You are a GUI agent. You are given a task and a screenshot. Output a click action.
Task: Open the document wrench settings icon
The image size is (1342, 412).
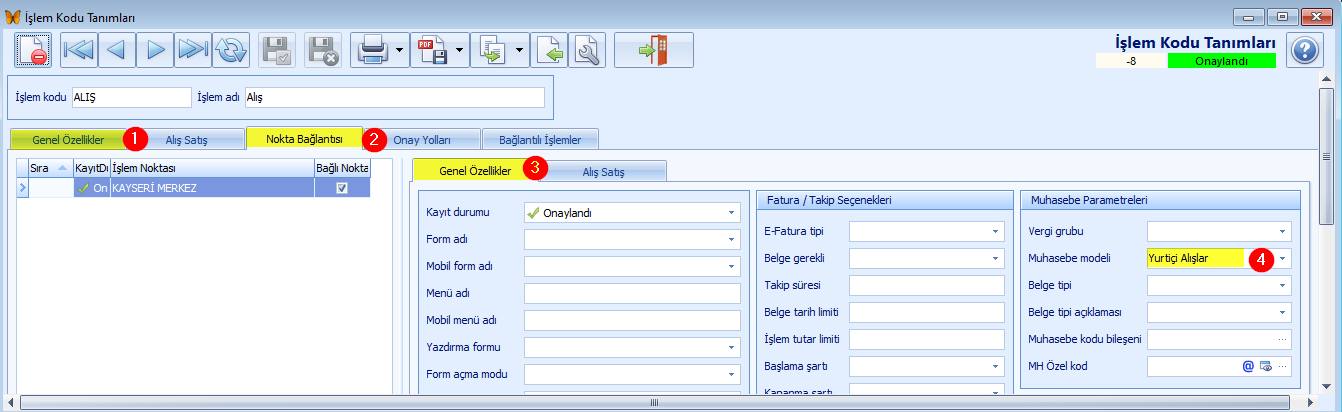tap(587, 49)
